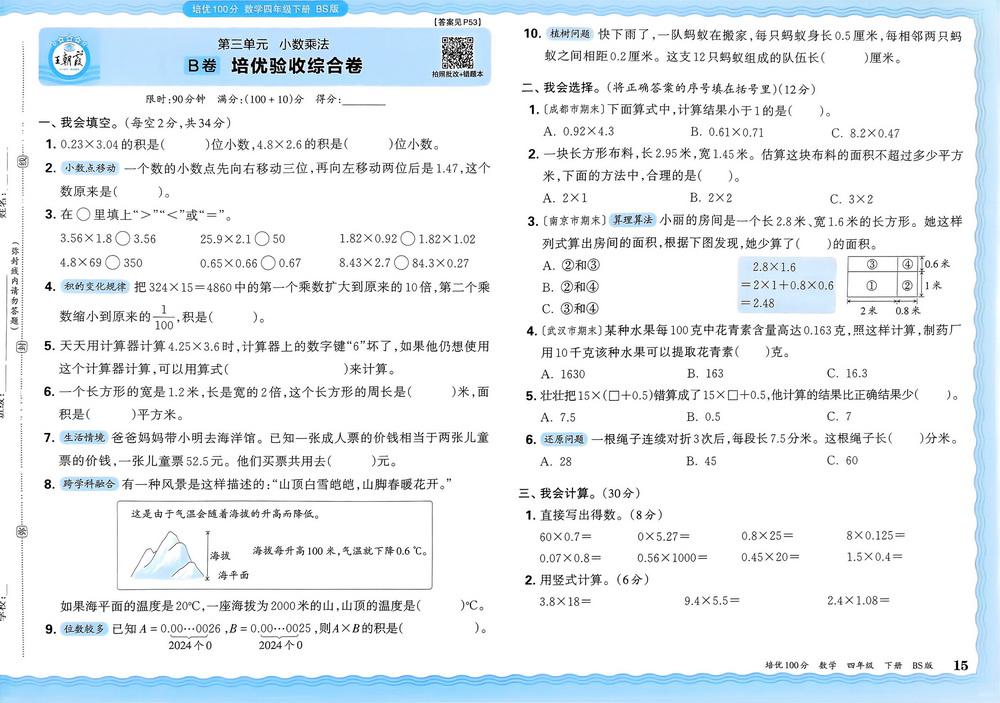Image resolution: width=1000 pixels, height=703 pixels.
Task: Click the 答案见P53 note
Action: 457,22
